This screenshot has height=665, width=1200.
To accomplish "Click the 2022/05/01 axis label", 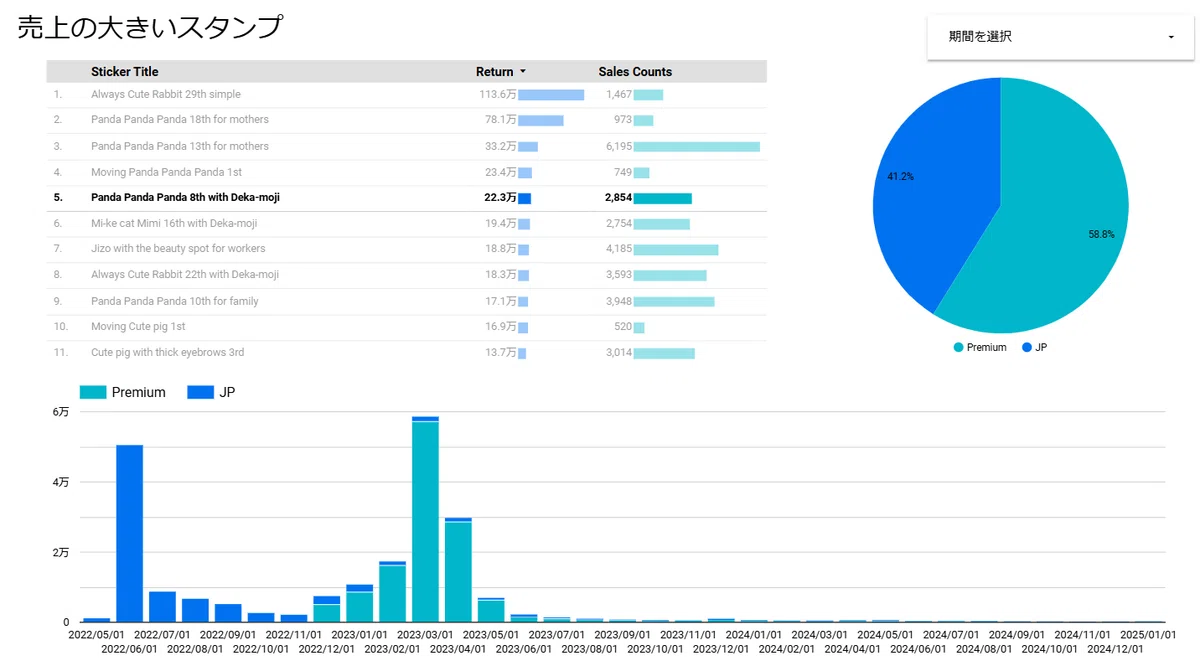I will [x=96, y=634].
